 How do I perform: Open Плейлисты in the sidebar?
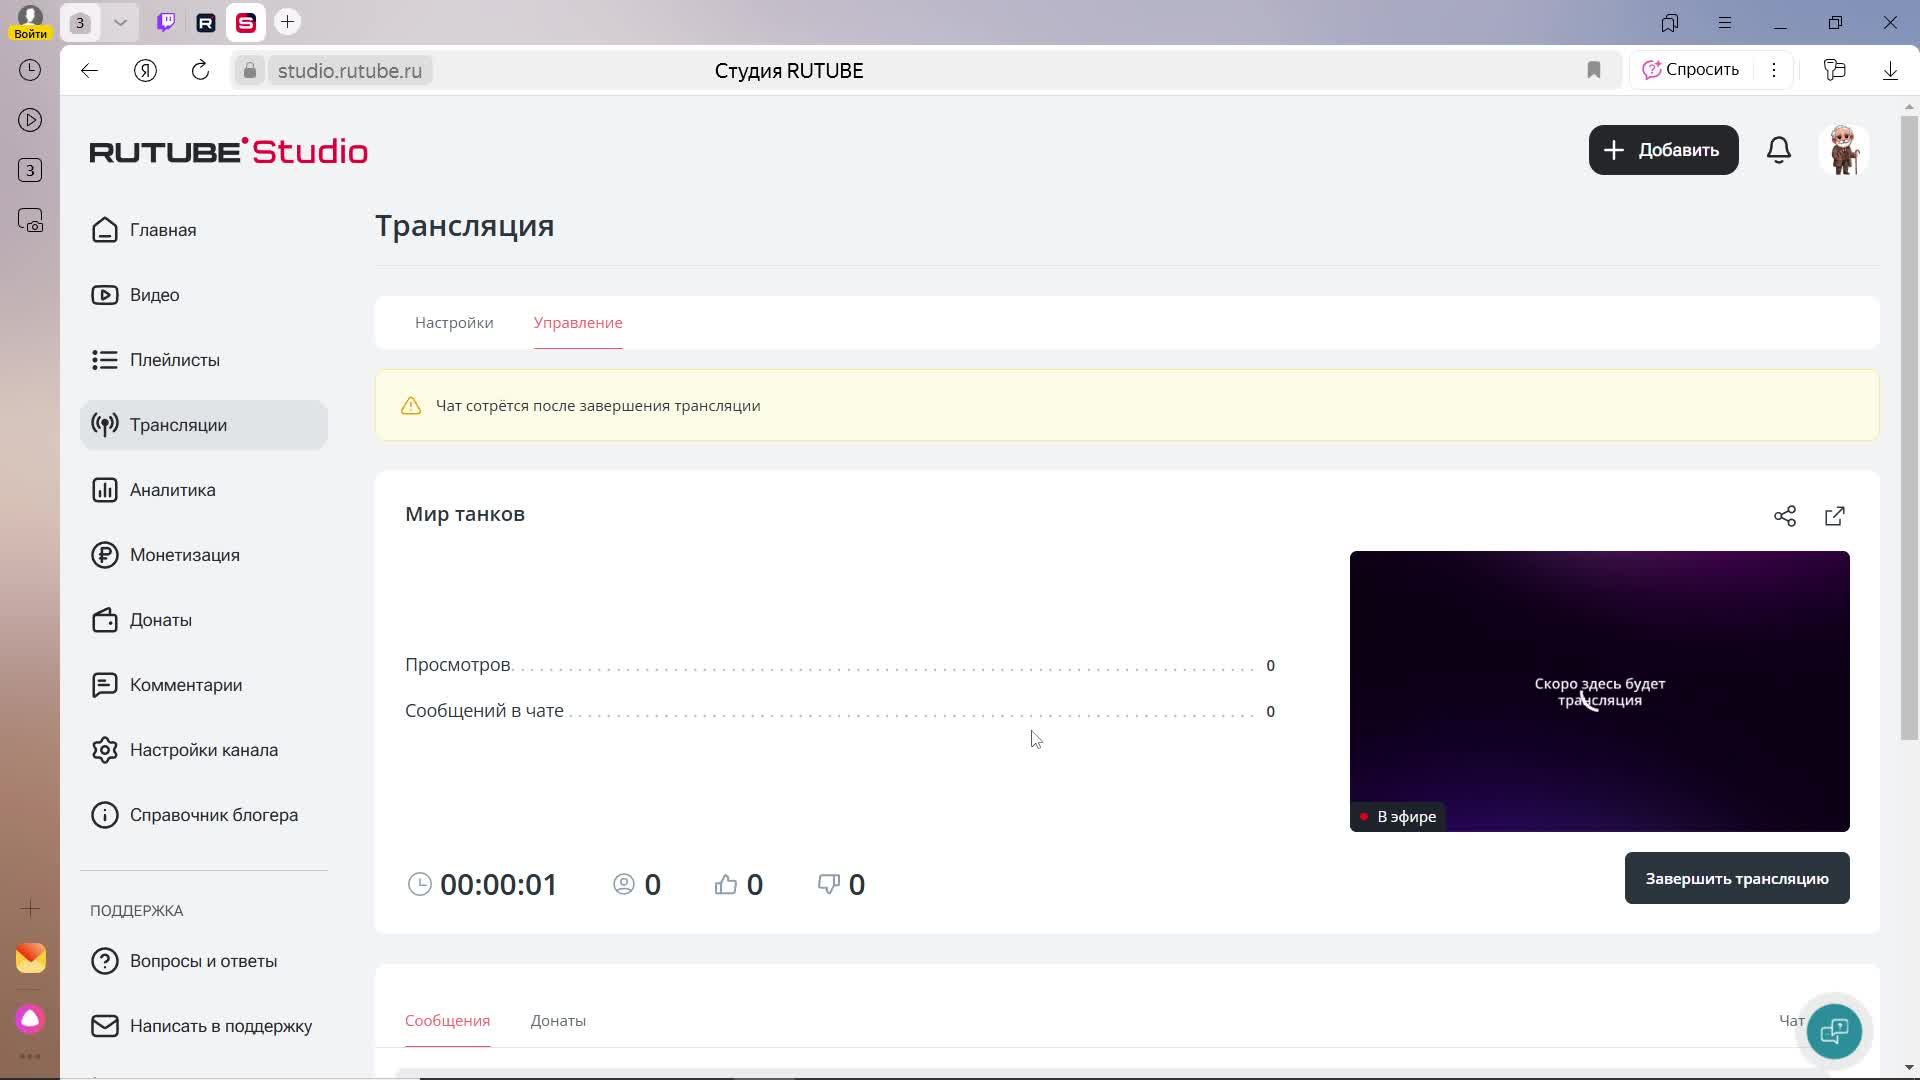click(204, 360)
